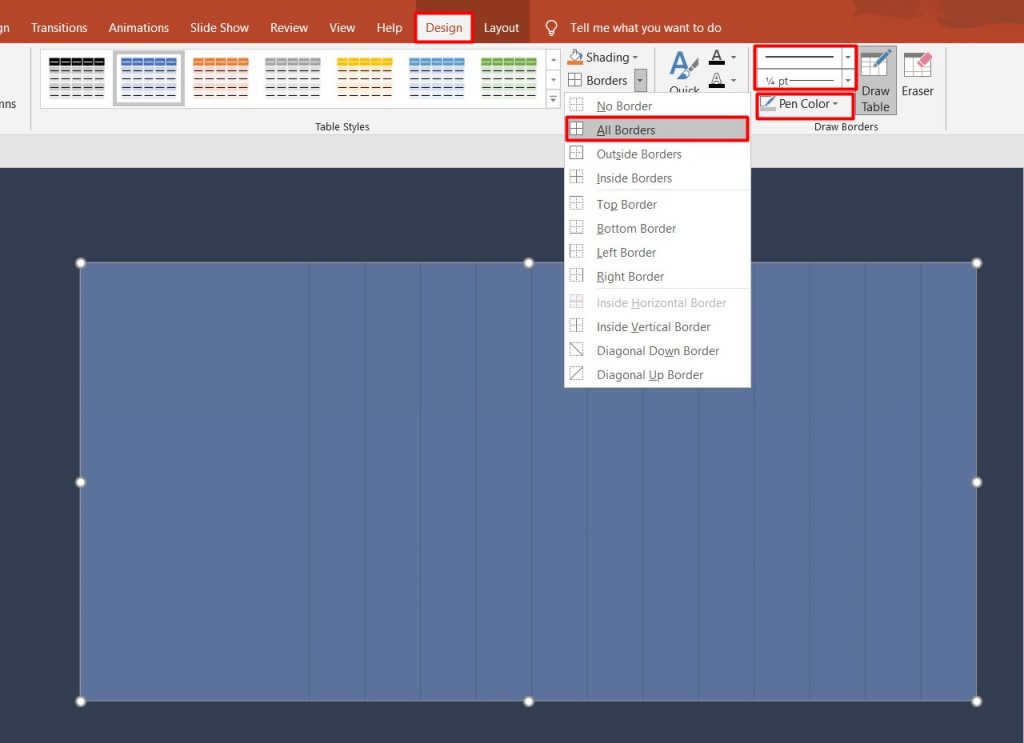The image size is (1024, 743).
Task: Click the Shading paint bucket icon
Action: (575, 57)
